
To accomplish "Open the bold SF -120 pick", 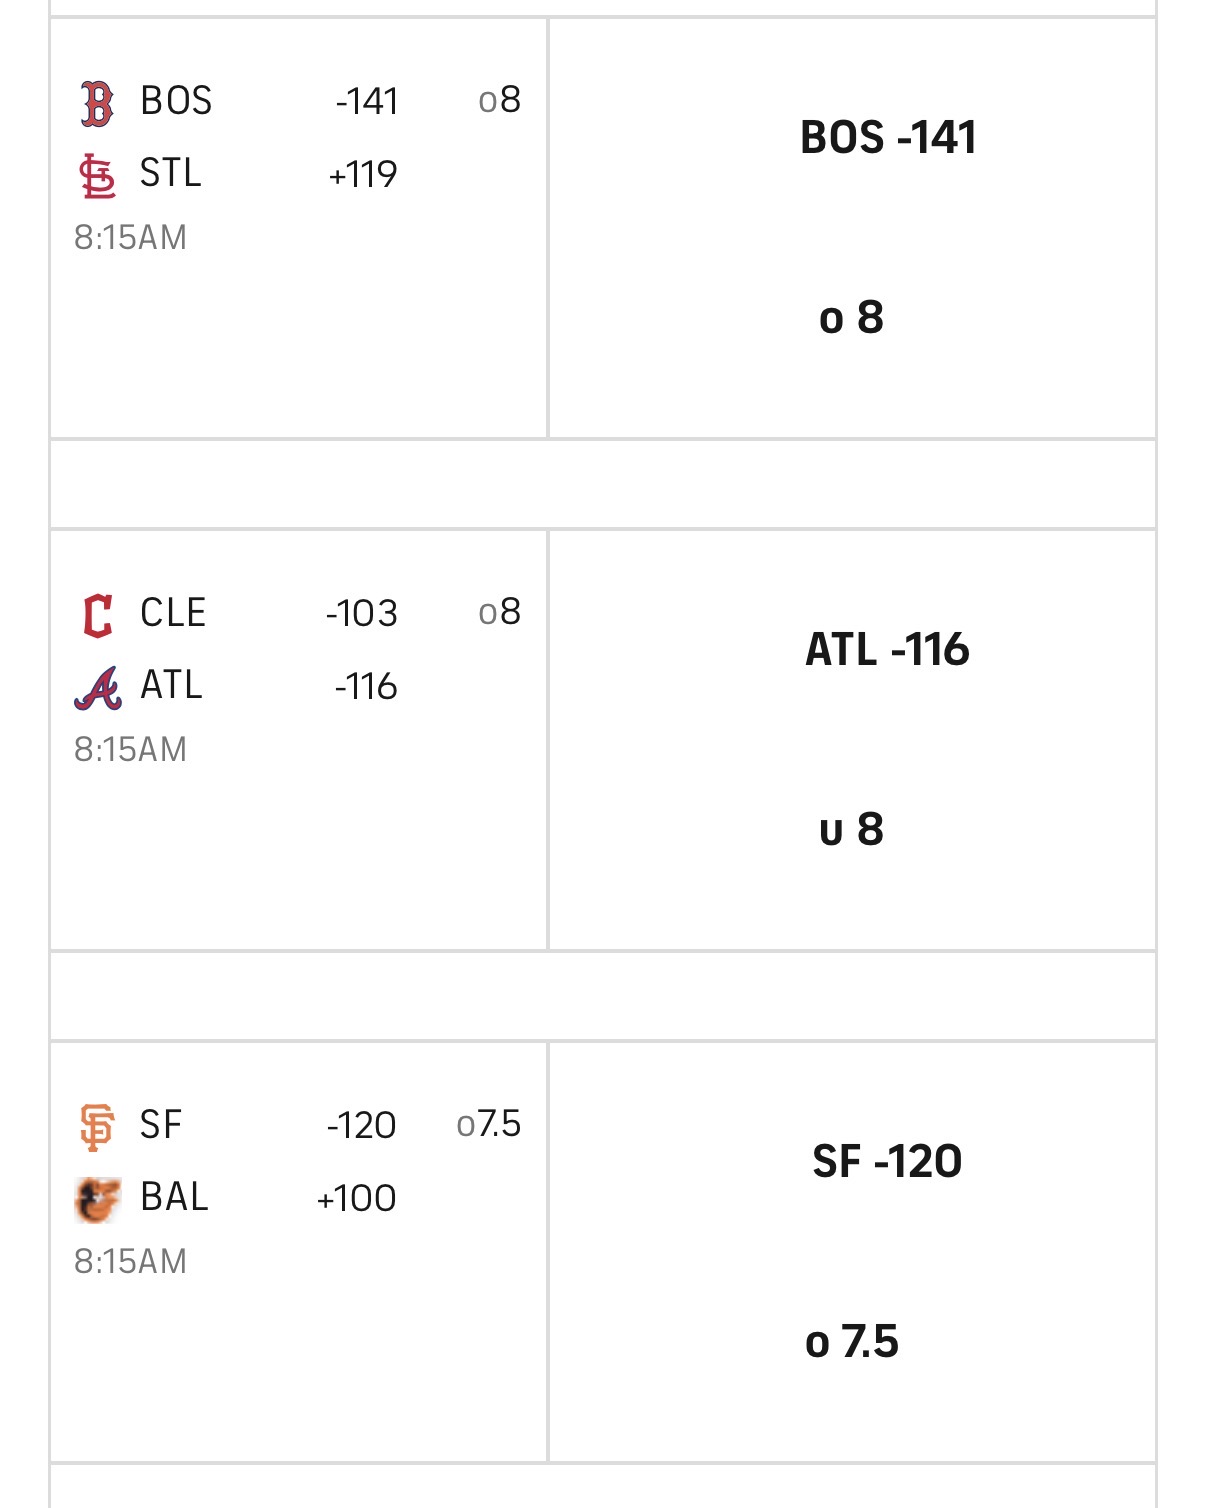I will pos(888,1161).
